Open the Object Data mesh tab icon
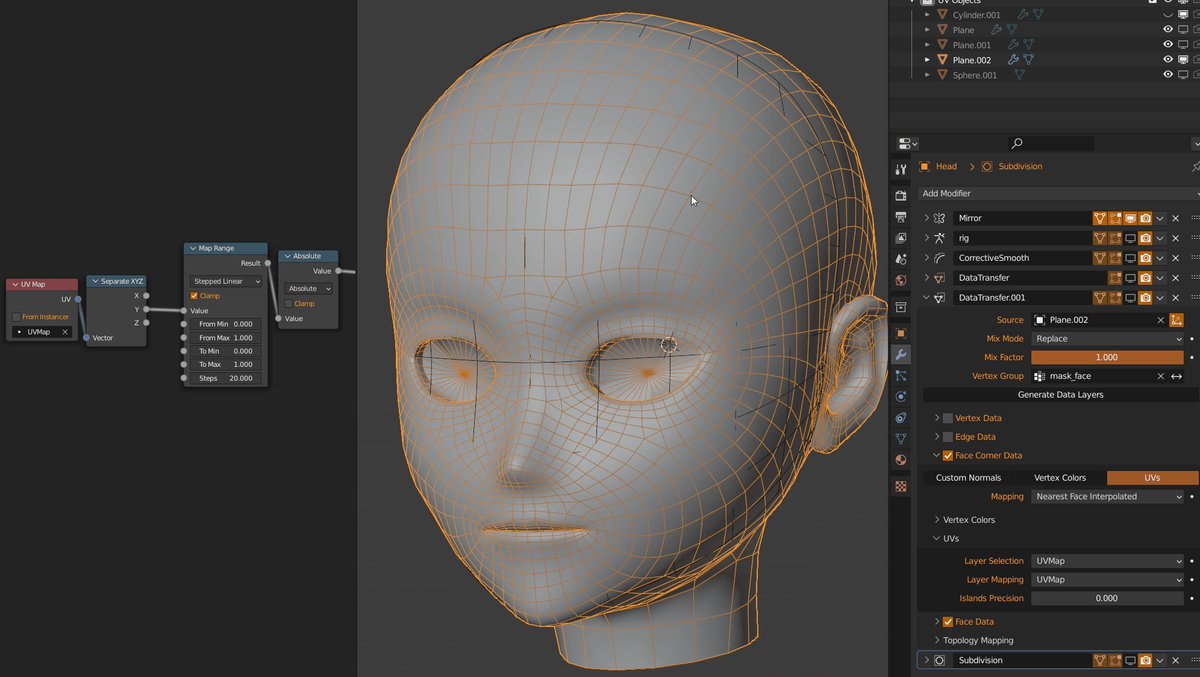1200x677 pixels. click(x=901, y=438)
